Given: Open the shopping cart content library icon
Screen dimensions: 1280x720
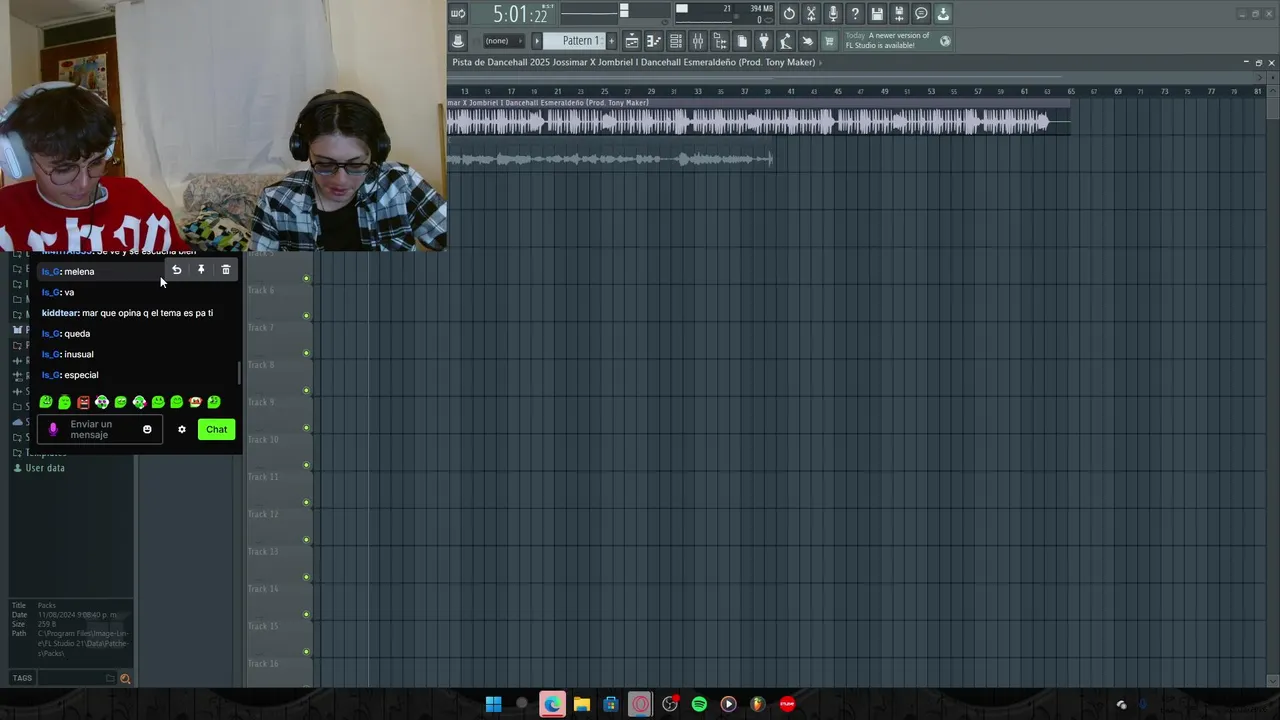Looking at the screenshot, I should [x=829, y=41].
